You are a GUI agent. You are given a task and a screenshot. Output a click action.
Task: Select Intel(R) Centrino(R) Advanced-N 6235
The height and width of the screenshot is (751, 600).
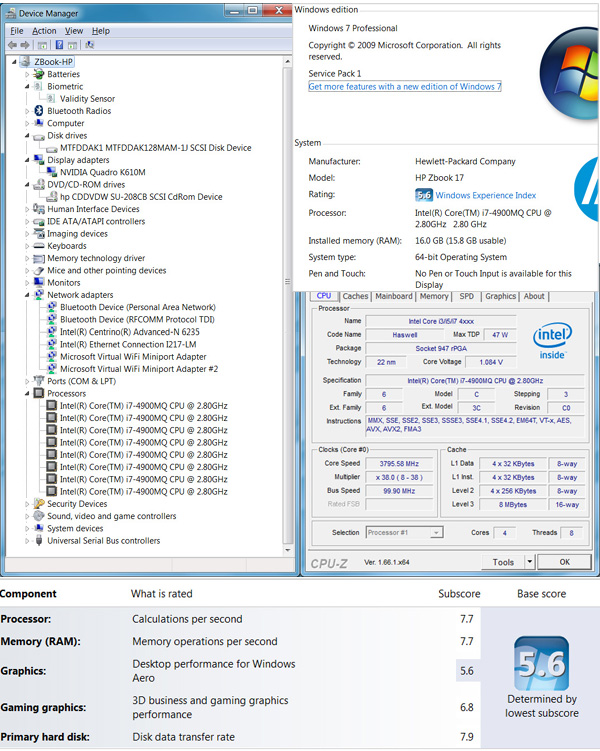129,332
